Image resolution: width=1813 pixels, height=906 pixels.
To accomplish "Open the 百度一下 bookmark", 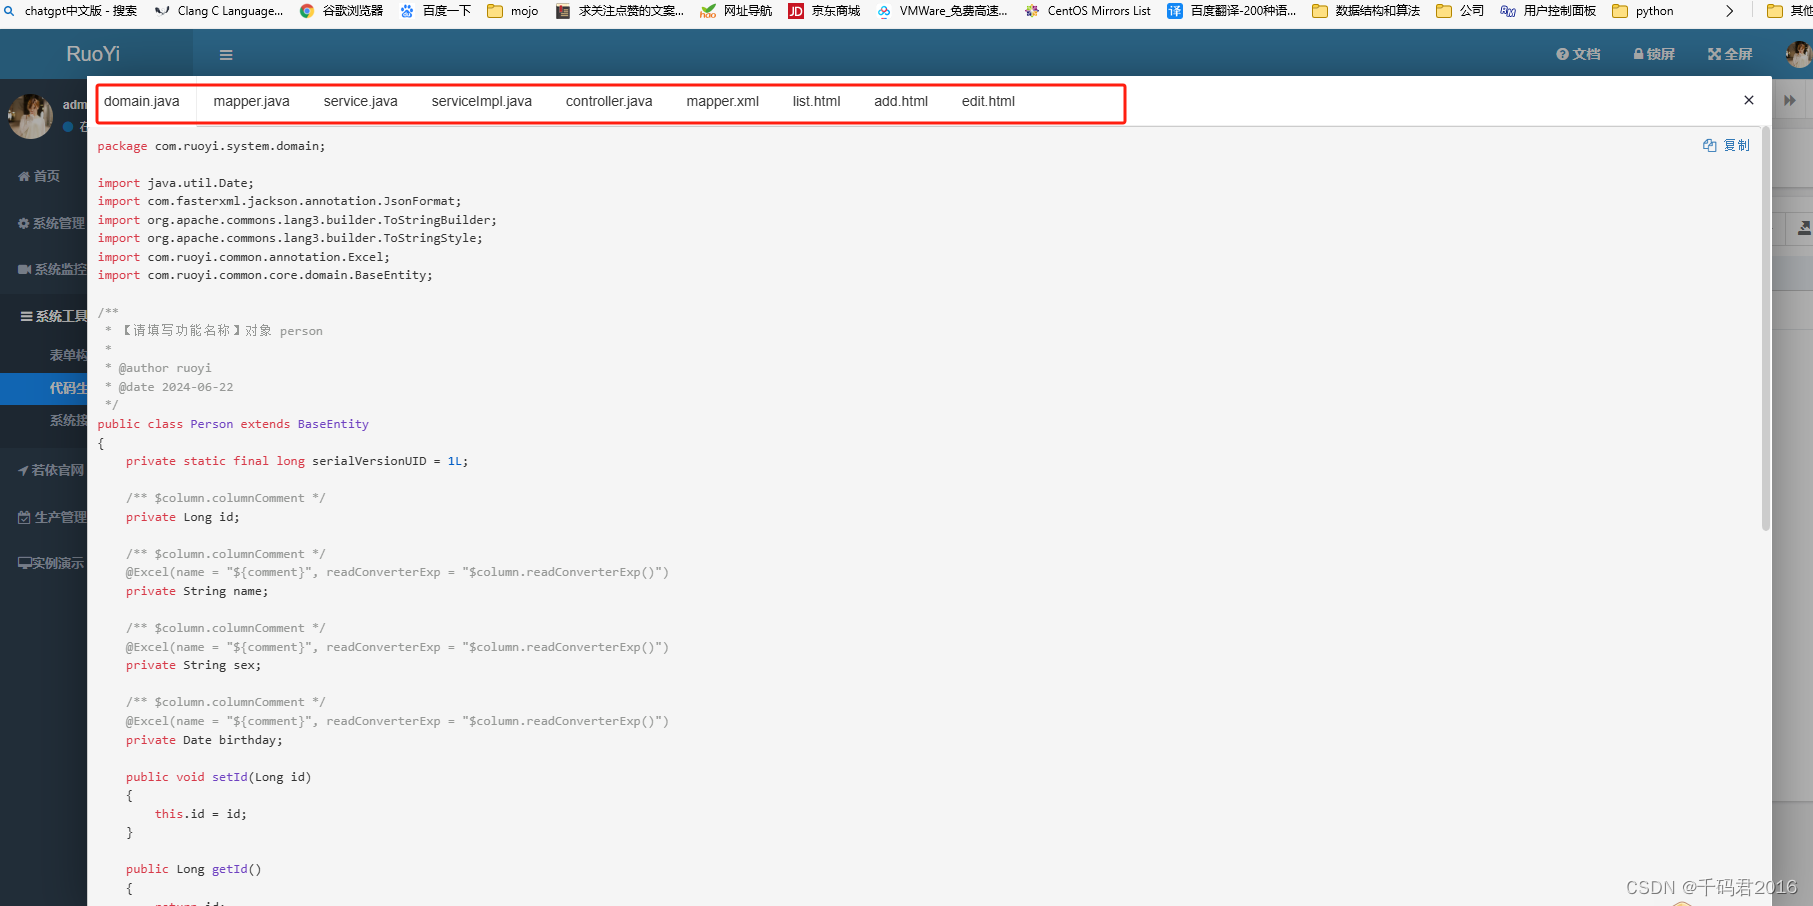I will [435, 11].
